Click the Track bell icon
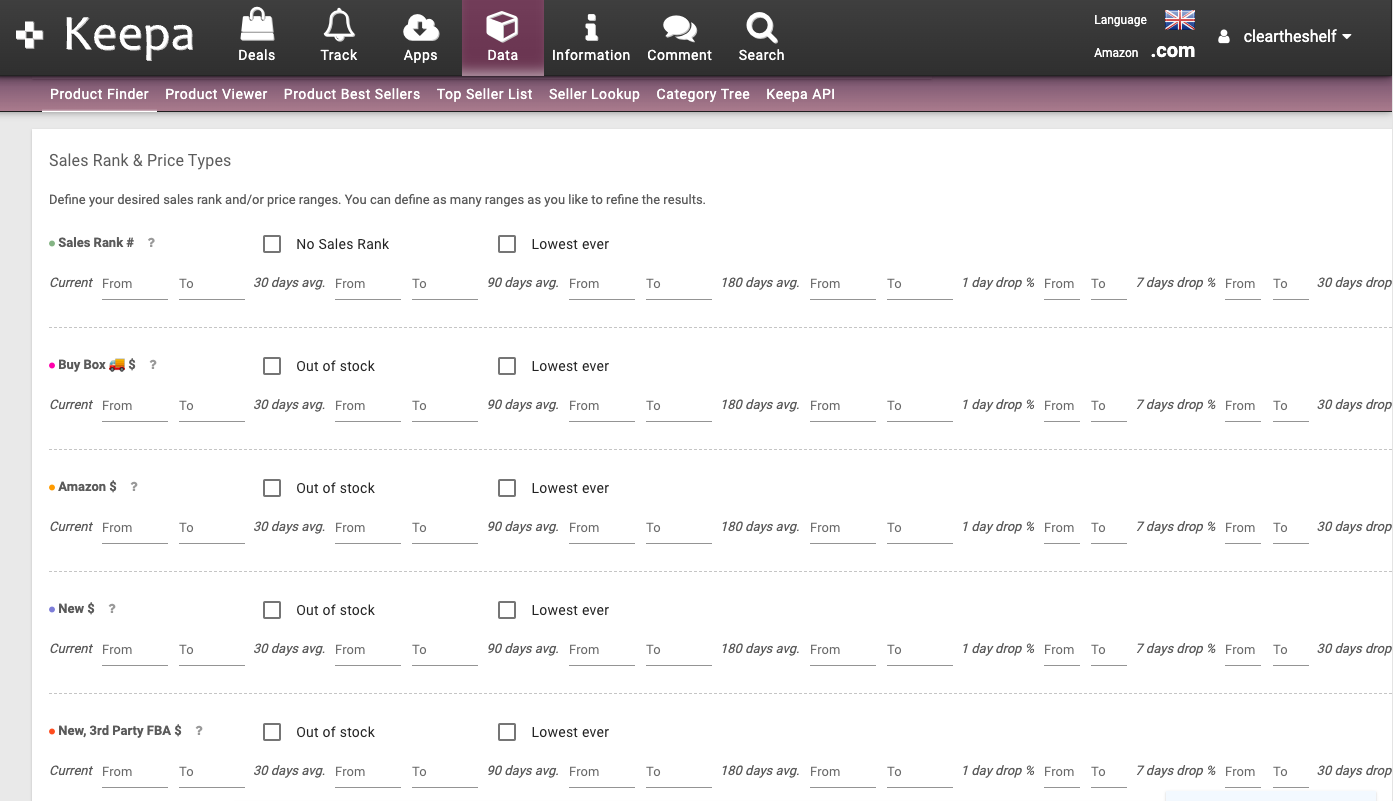 (x=339, y=26)
